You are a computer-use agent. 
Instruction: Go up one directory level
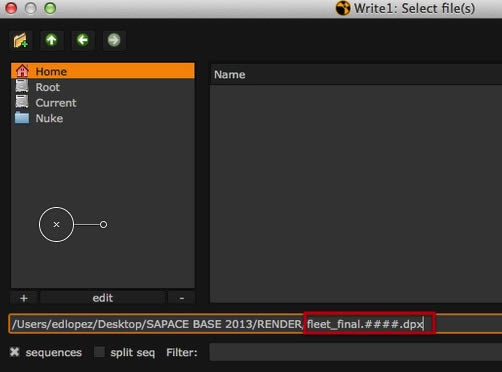point(52,41)
